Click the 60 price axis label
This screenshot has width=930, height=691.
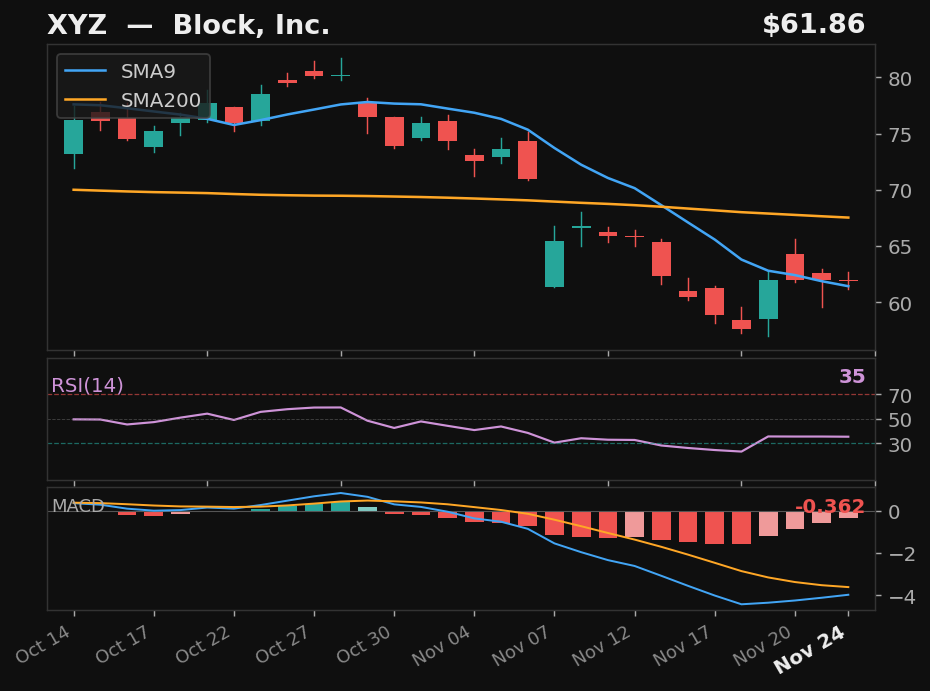click(900, 304)
